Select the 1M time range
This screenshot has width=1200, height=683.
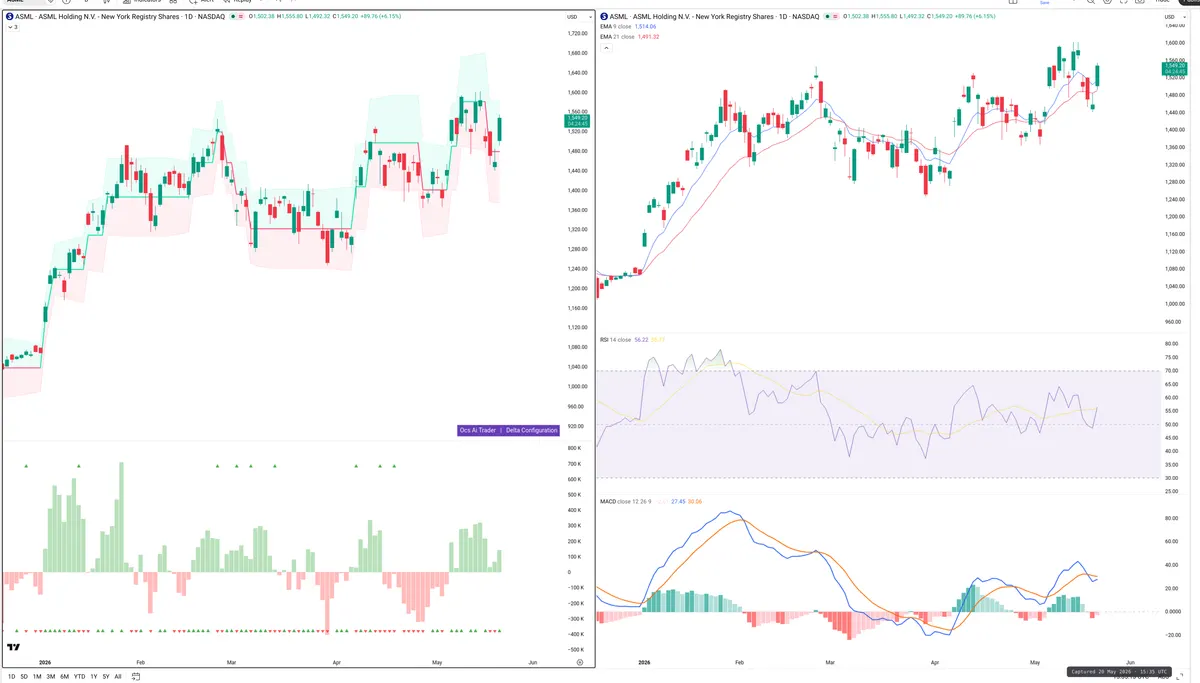37,677
